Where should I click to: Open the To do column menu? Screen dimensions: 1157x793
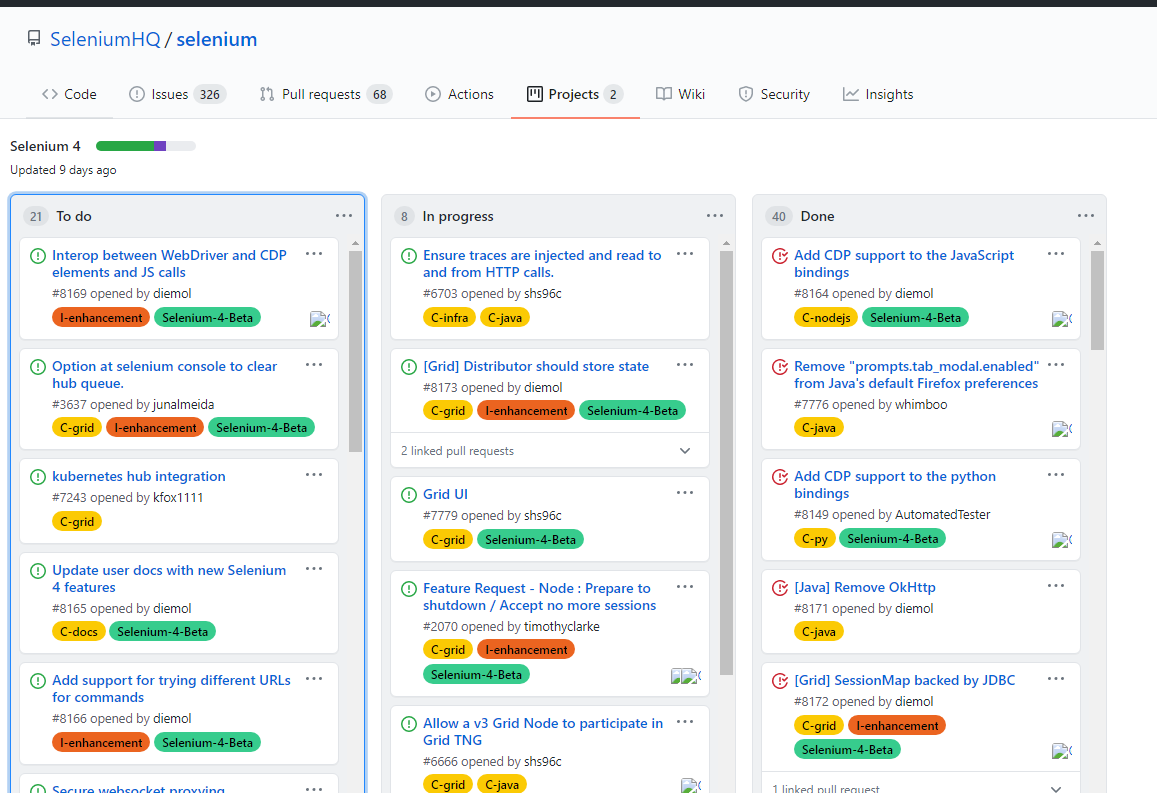click(x=344, y=215)
